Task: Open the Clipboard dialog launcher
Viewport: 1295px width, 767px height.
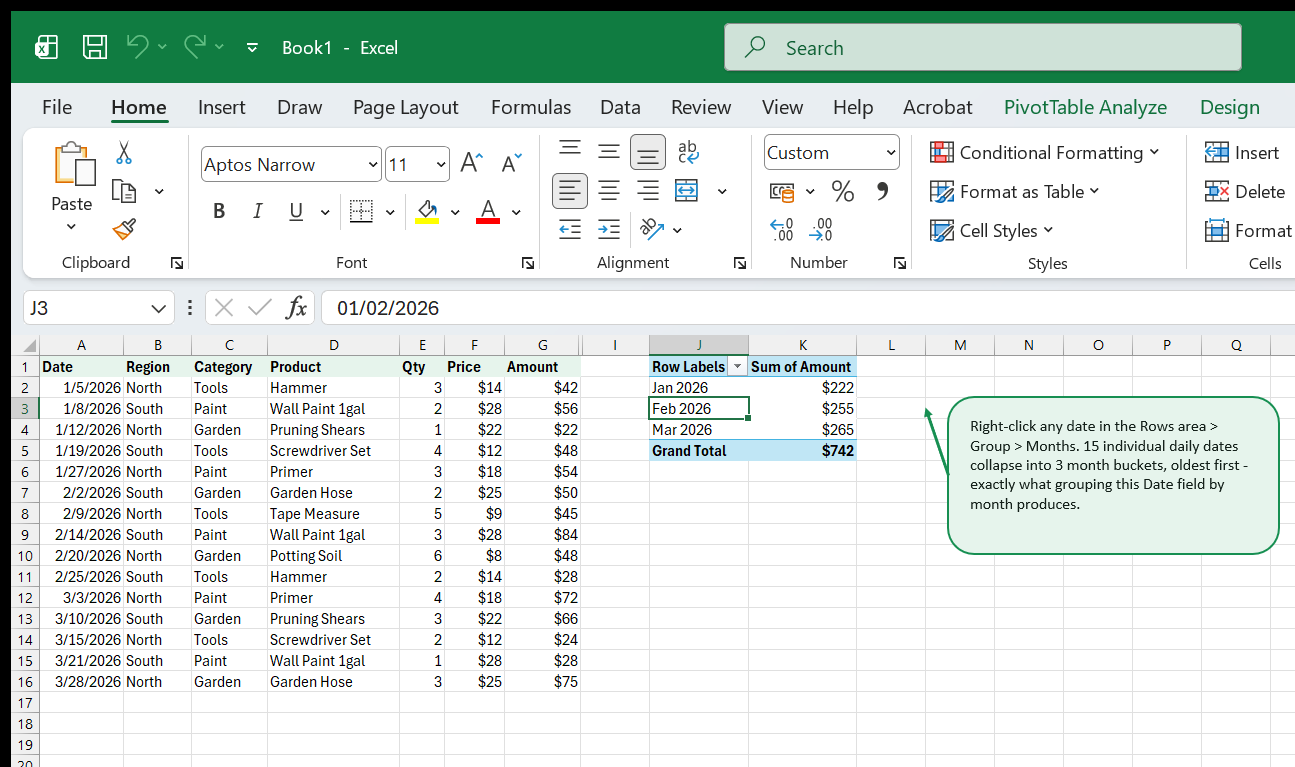Action: pyautogui.click(x=177, y=263)
